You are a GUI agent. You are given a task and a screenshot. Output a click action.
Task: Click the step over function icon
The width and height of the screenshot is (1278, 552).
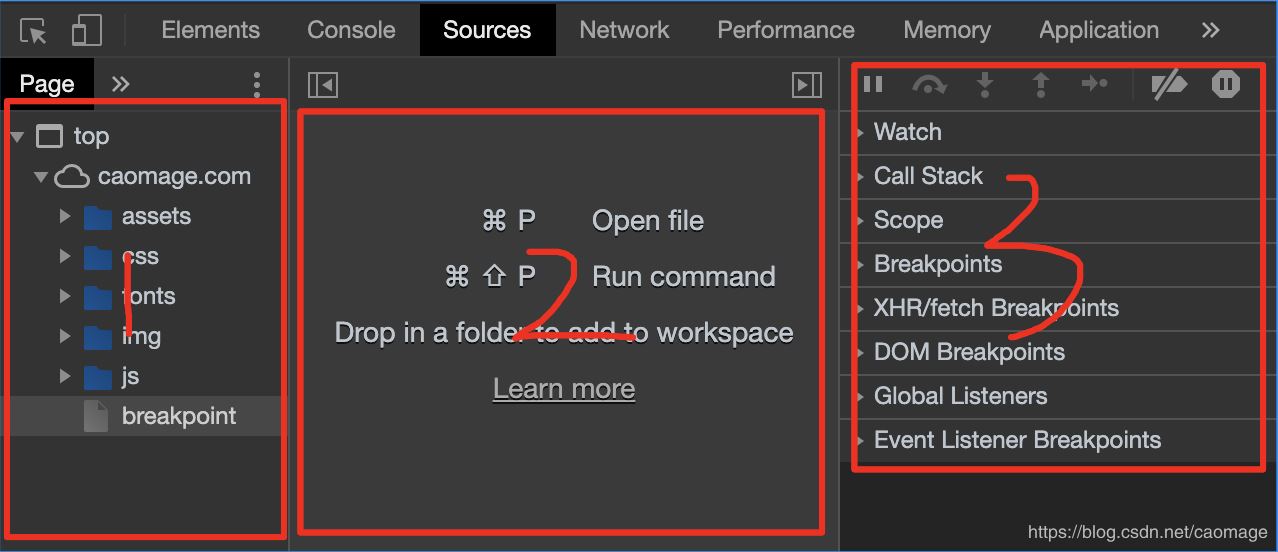click(x=929, y=85)
